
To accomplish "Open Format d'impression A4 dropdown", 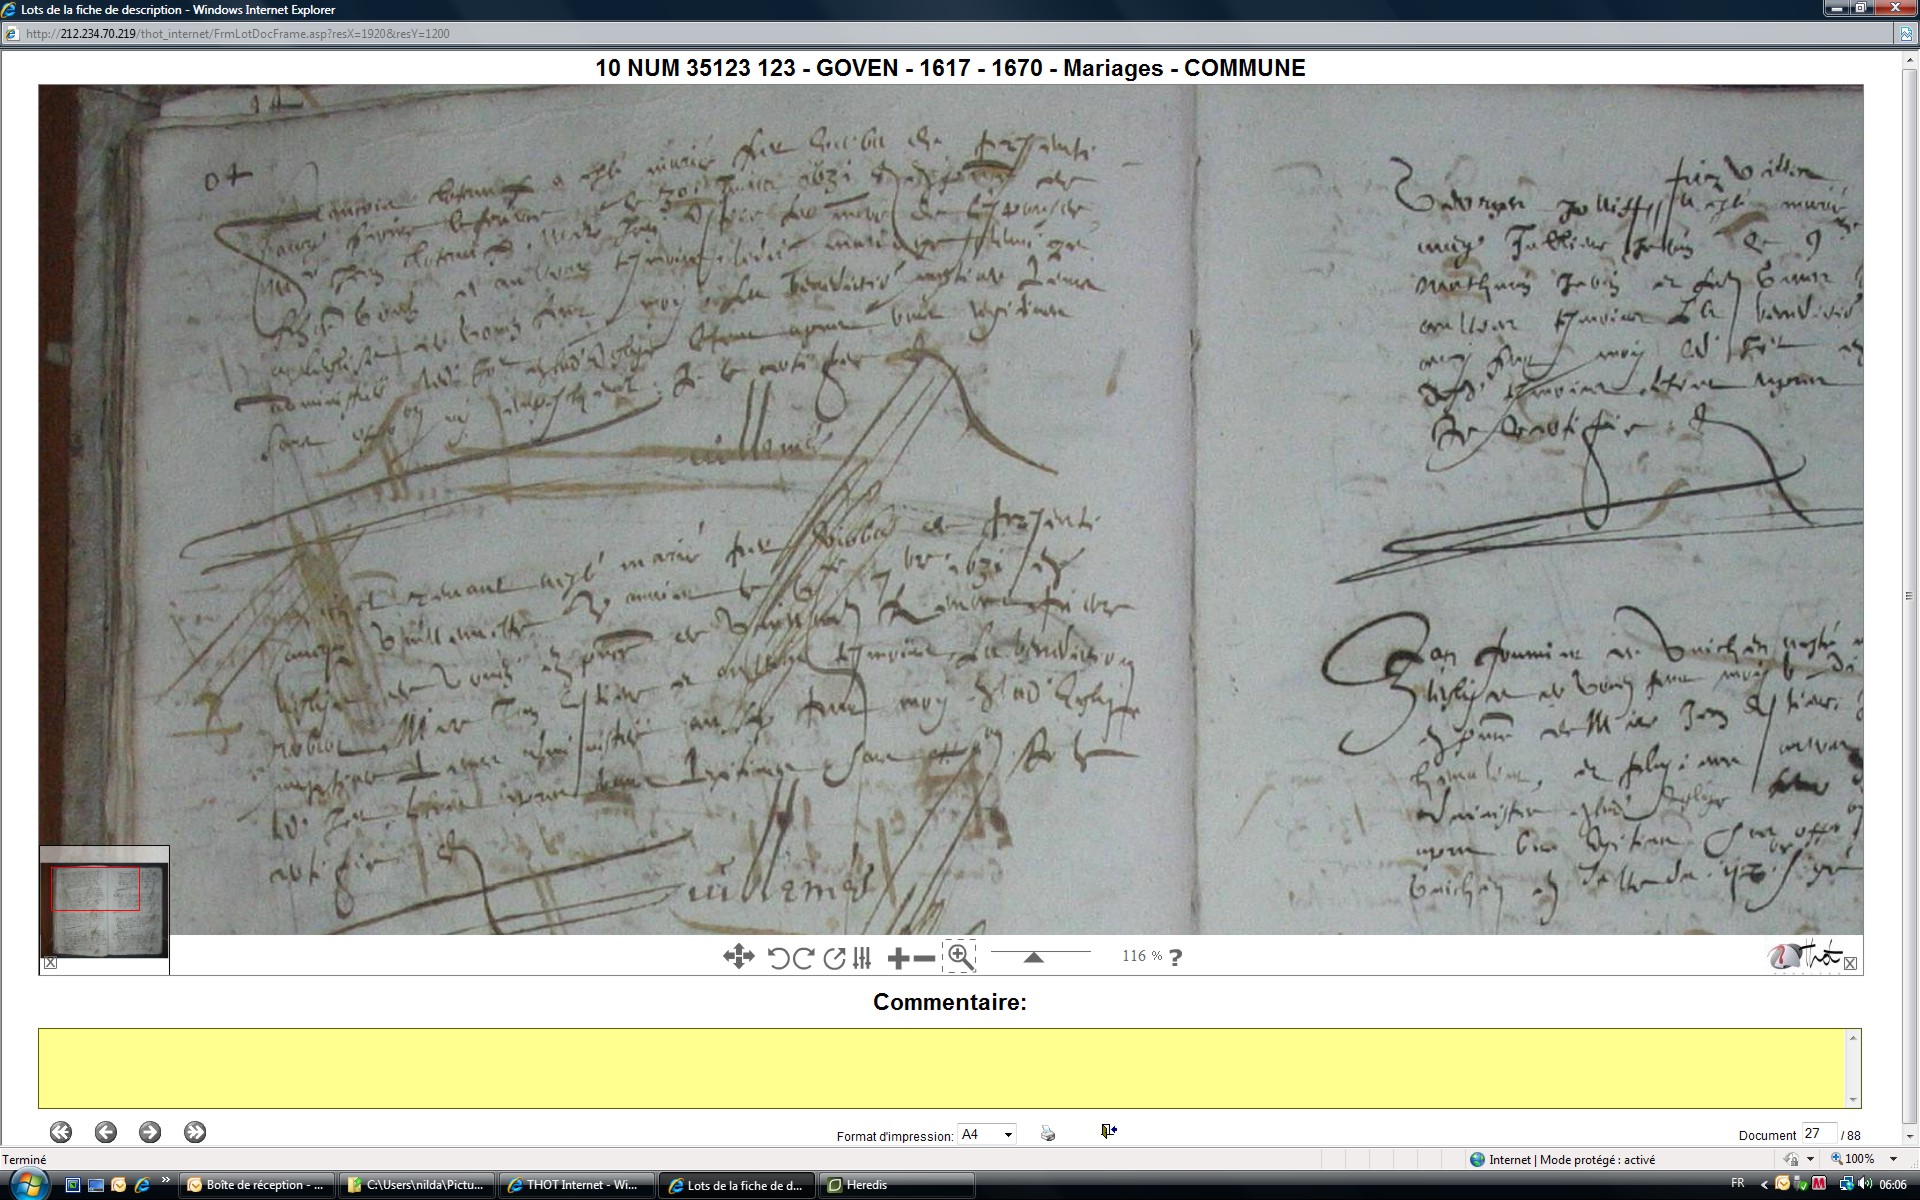I will pyautogui.click(x=1008, y=1134).
